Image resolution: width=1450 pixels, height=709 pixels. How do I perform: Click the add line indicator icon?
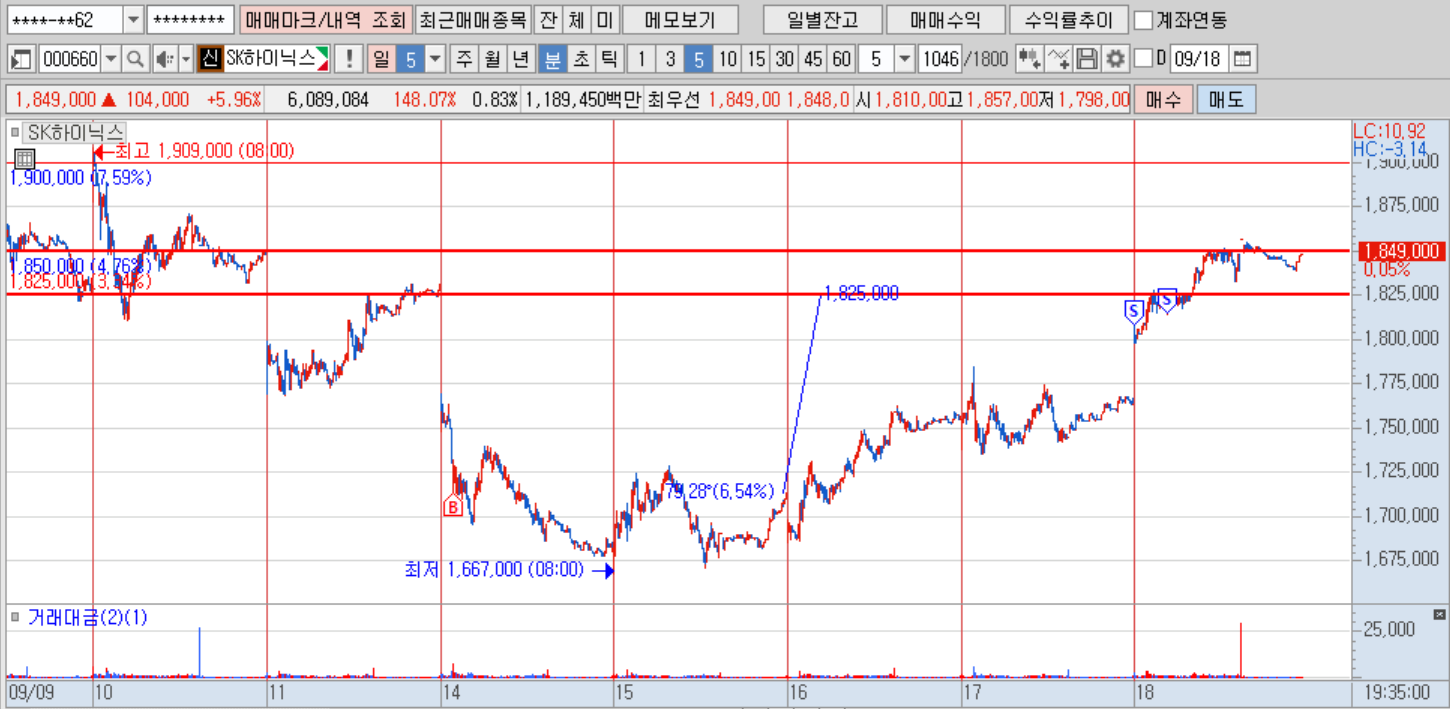[1060, 59]
